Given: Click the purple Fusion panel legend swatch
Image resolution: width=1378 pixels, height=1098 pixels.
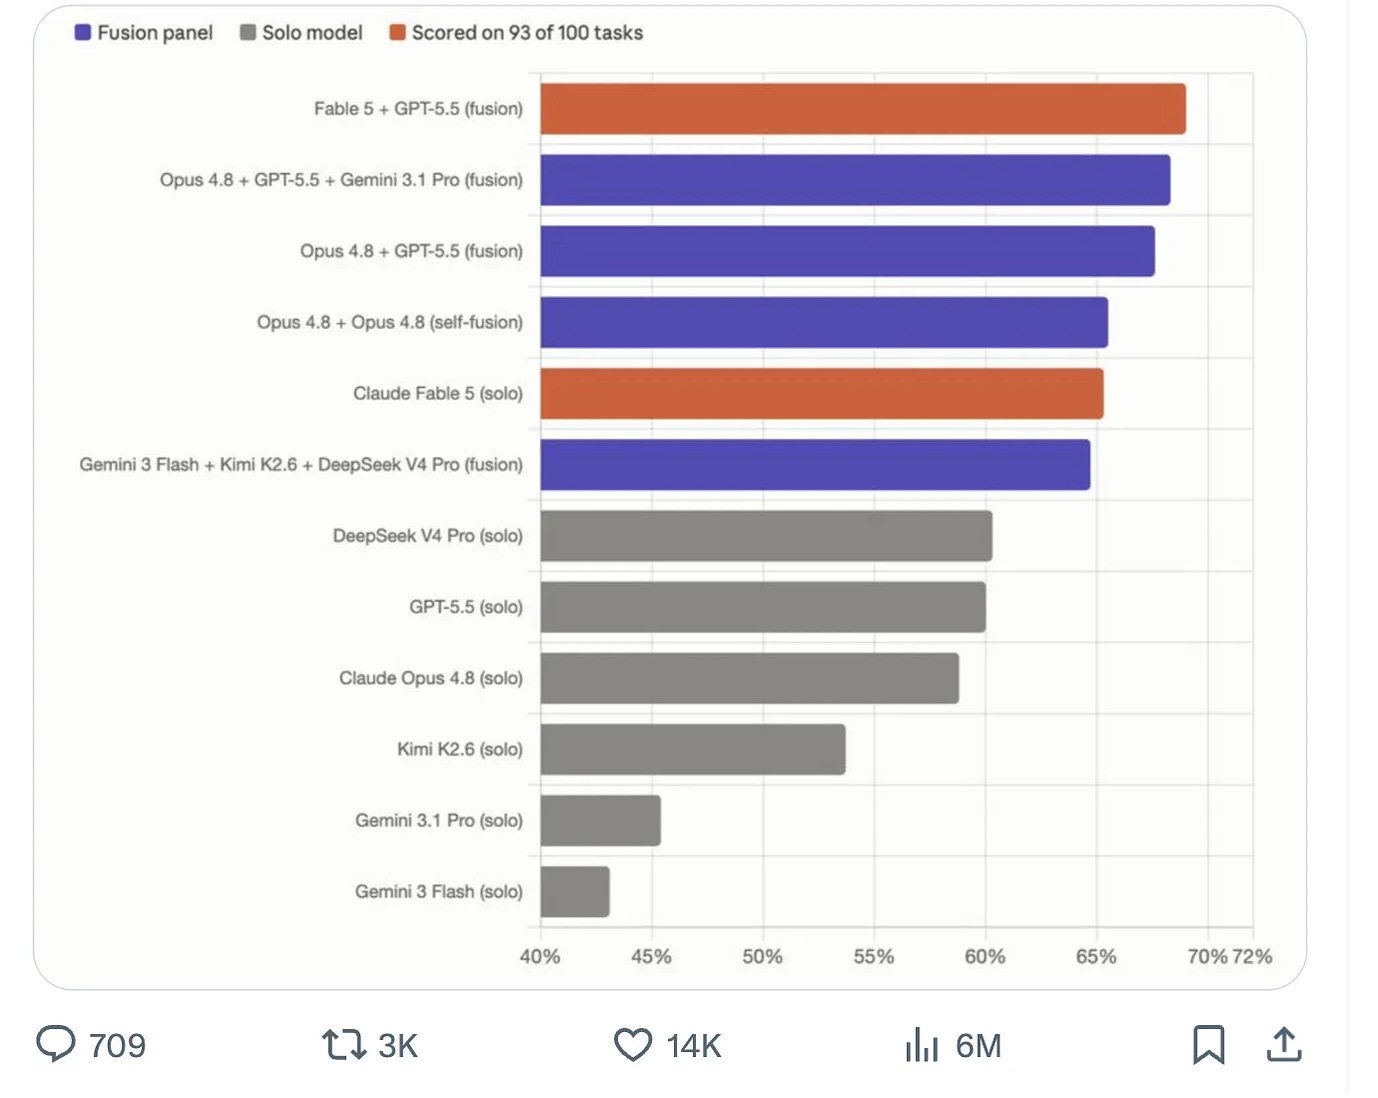Looking at the screenshot, I should pyautogui.click(x=83, y=32).
